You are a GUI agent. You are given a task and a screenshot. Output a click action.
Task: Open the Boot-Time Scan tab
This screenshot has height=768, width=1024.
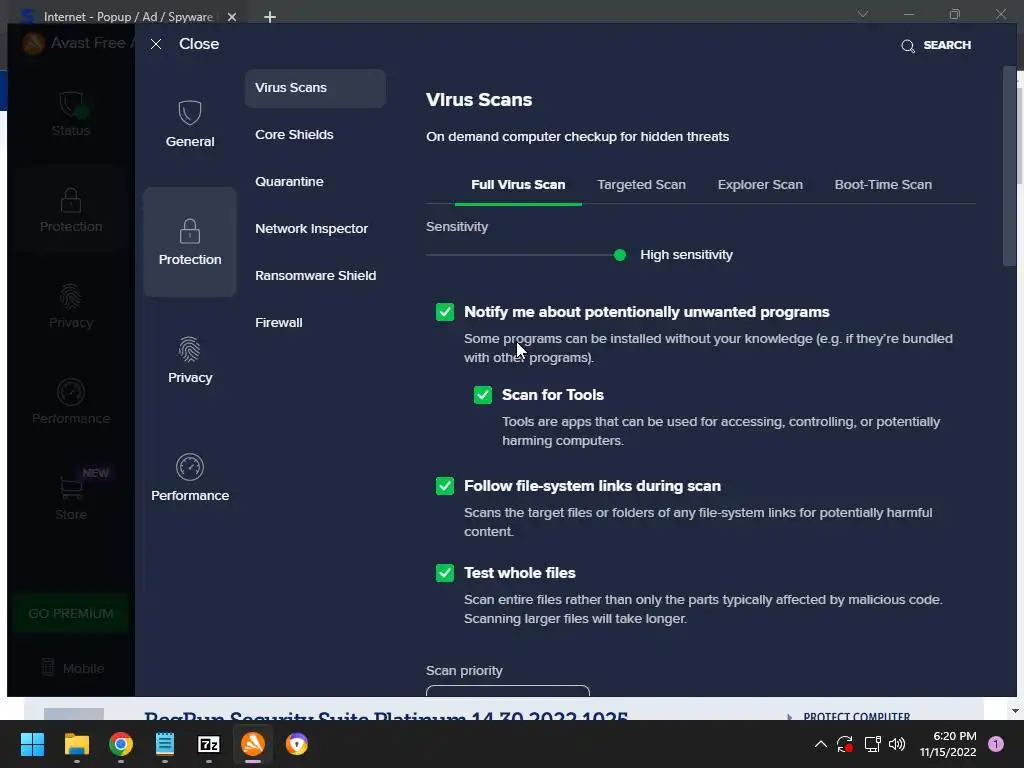(883, 185)
